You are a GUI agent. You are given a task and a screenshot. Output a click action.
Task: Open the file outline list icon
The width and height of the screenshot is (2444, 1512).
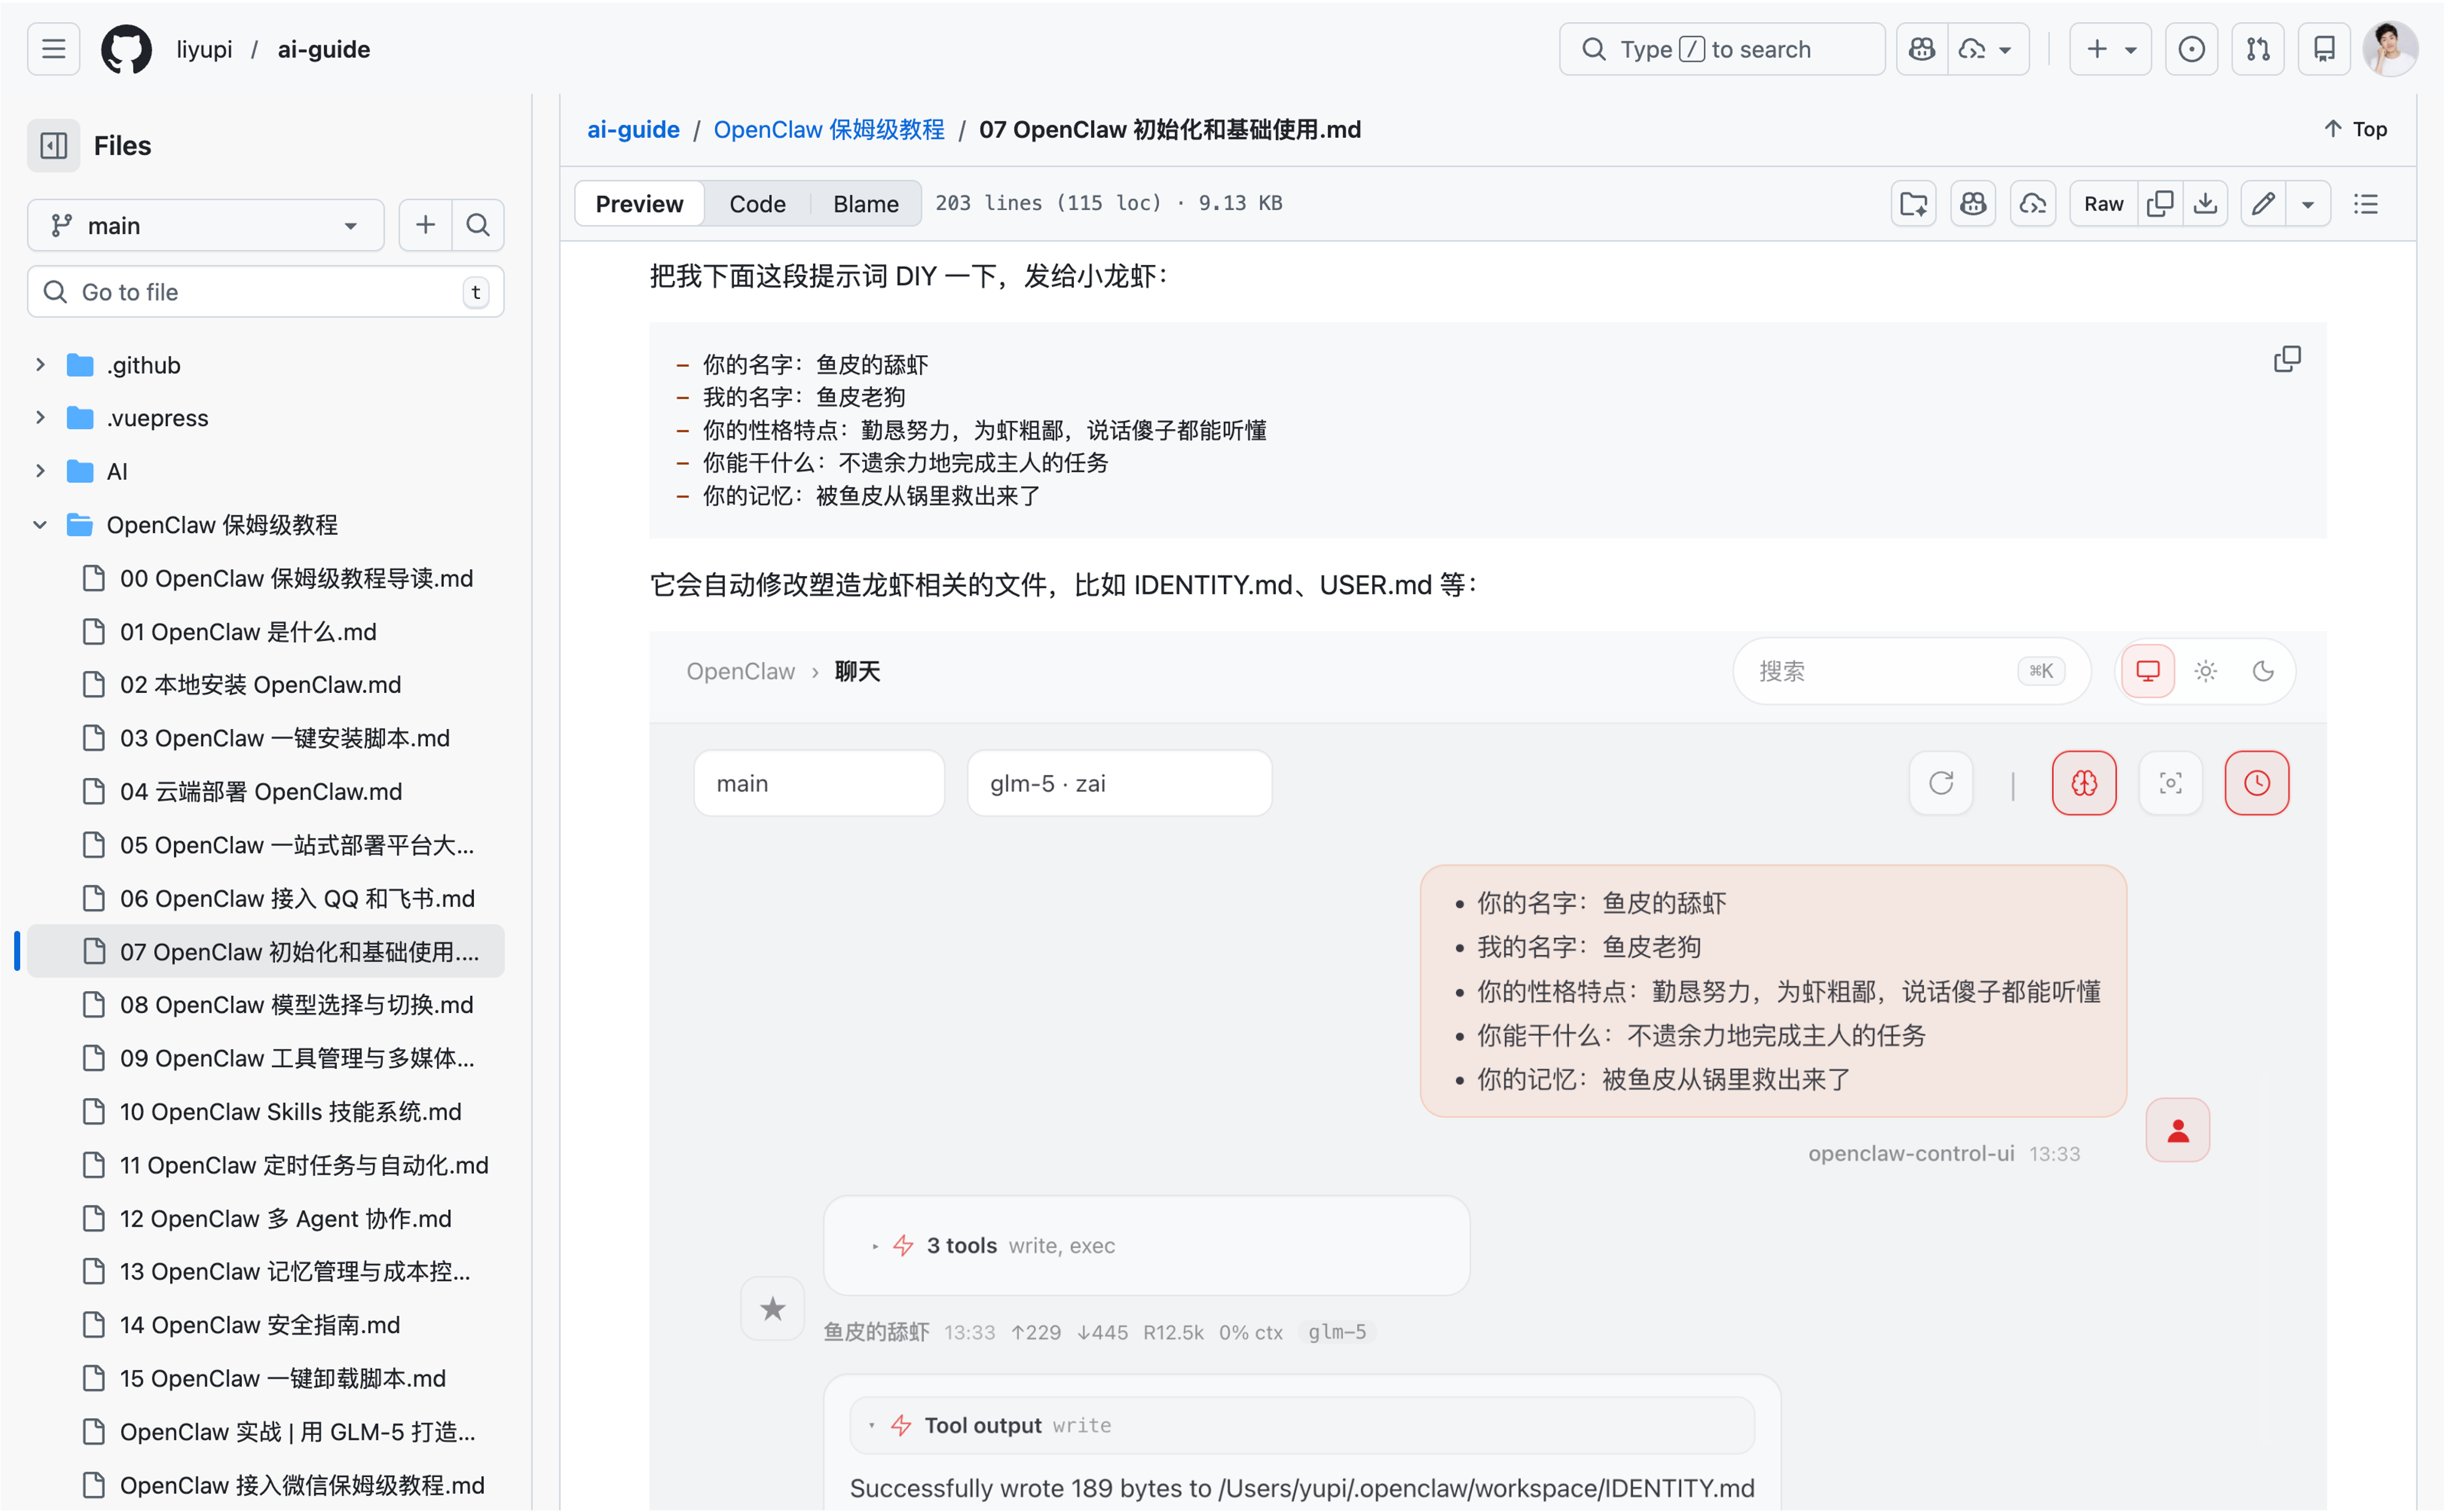pos(2367,203)
